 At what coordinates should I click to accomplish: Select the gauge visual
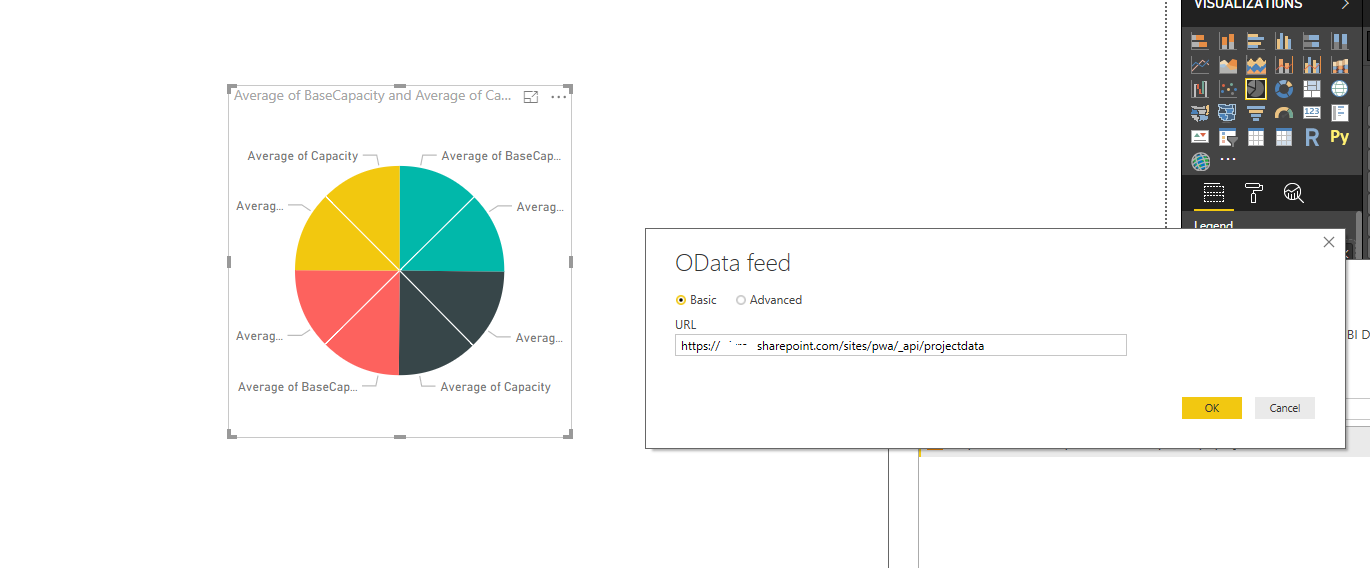click(1284, 113)
